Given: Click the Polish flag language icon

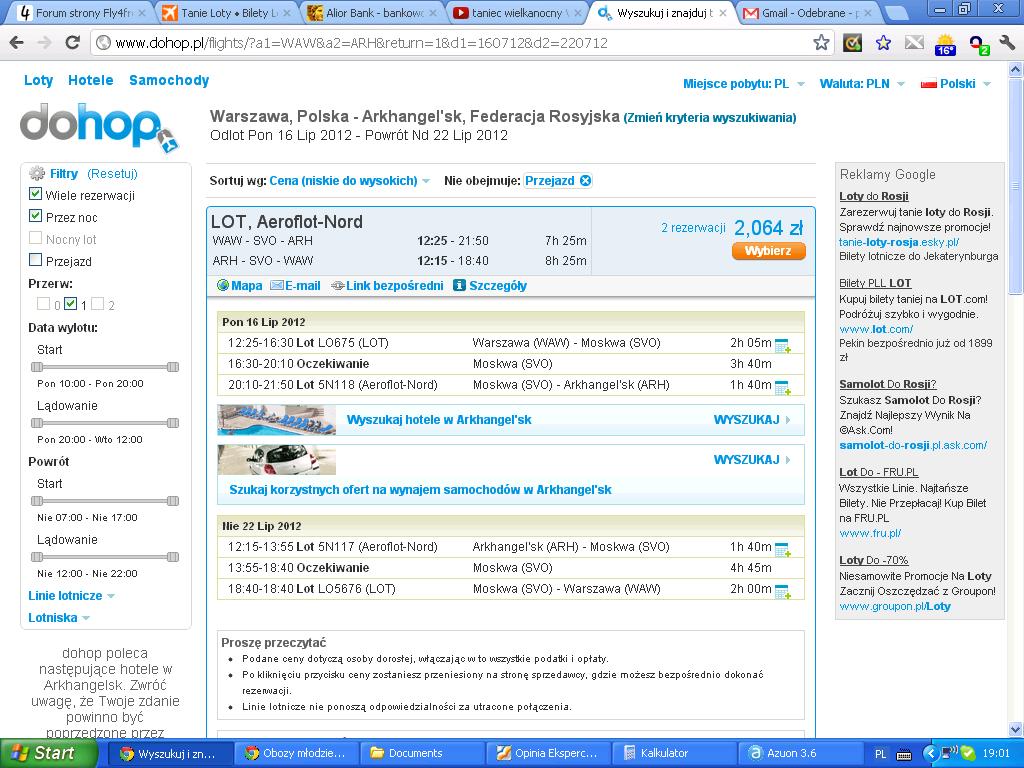Looking at the screenshot, I should [928, 84].
